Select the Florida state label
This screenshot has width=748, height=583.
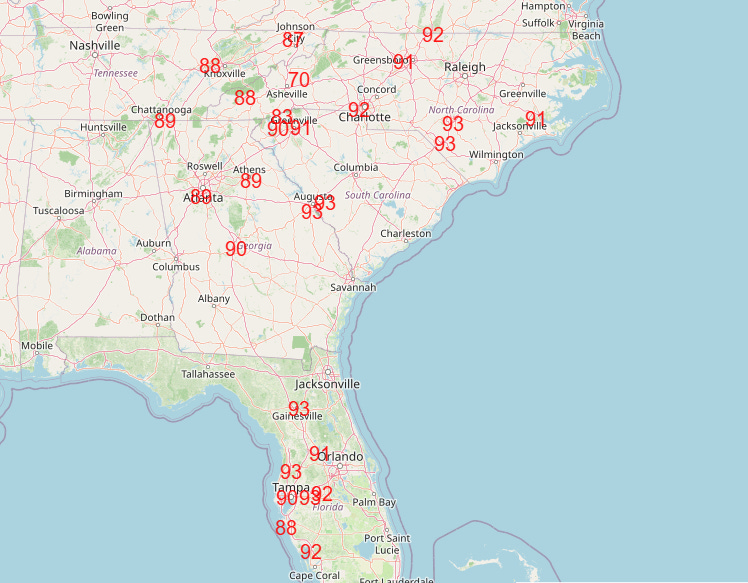pyautogui.click(x=328, y=507)
